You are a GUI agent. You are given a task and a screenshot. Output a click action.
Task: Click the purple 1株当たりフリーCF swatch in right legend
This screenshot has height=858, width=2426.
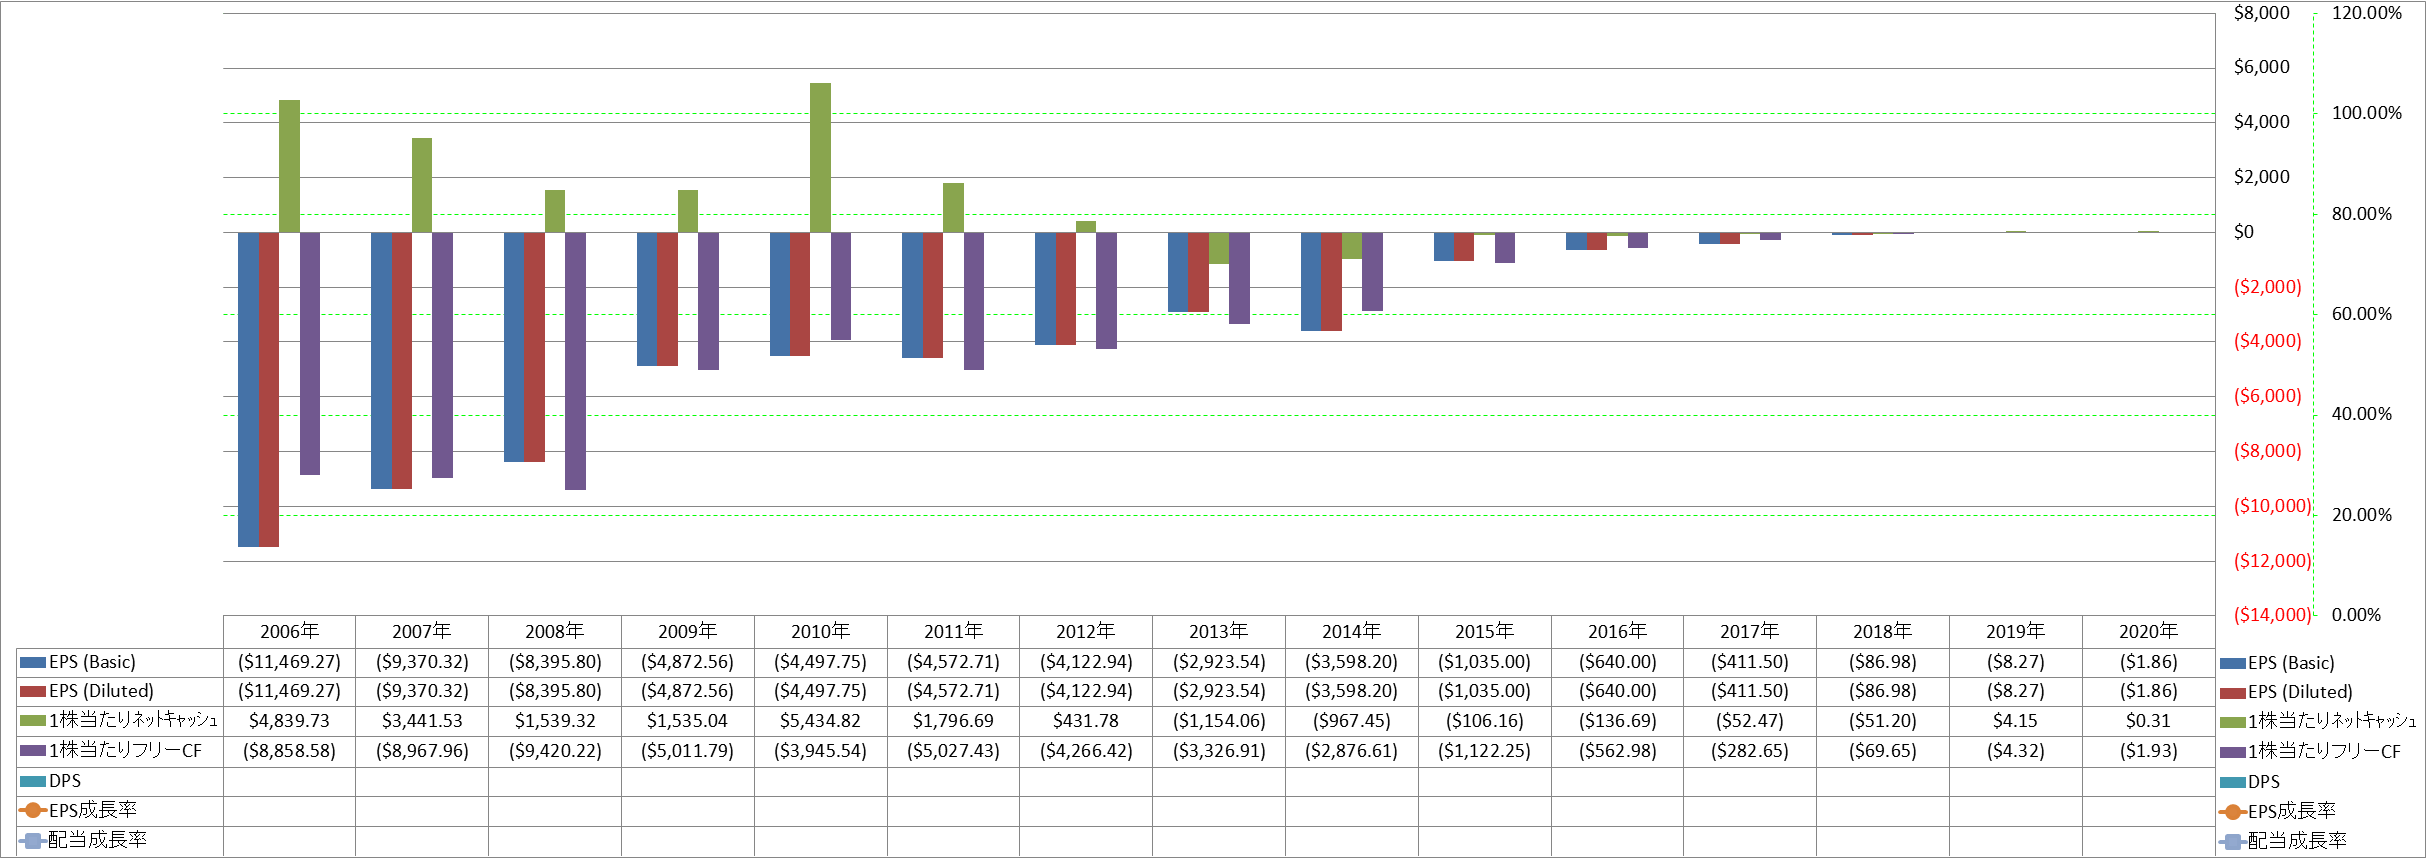pyautogui.click(x=2232, y=751)
